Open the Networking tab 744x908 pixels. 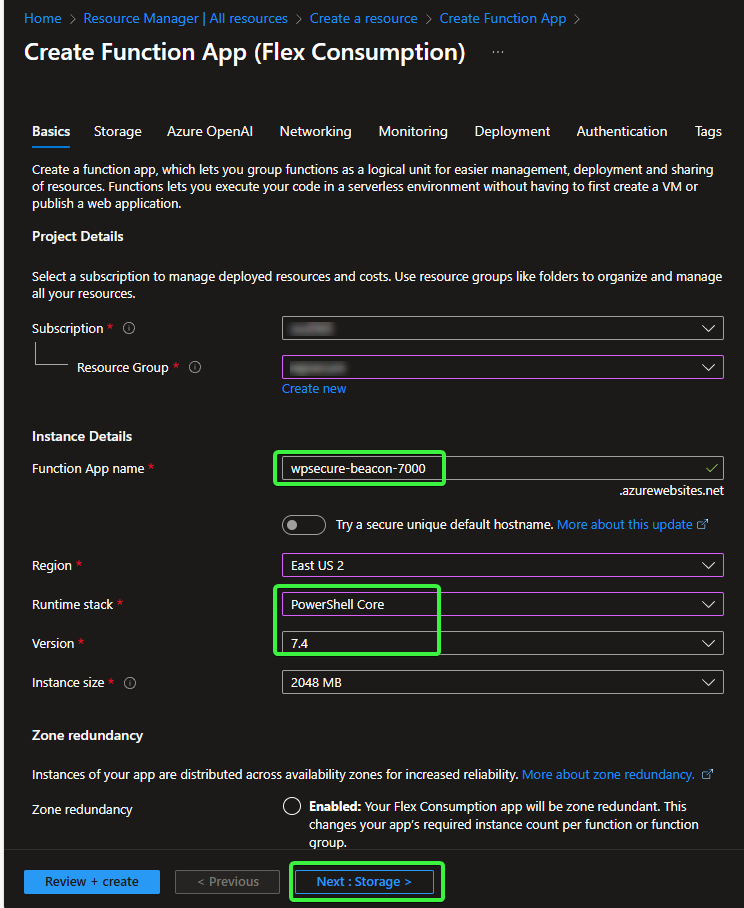tap(315, 131)
